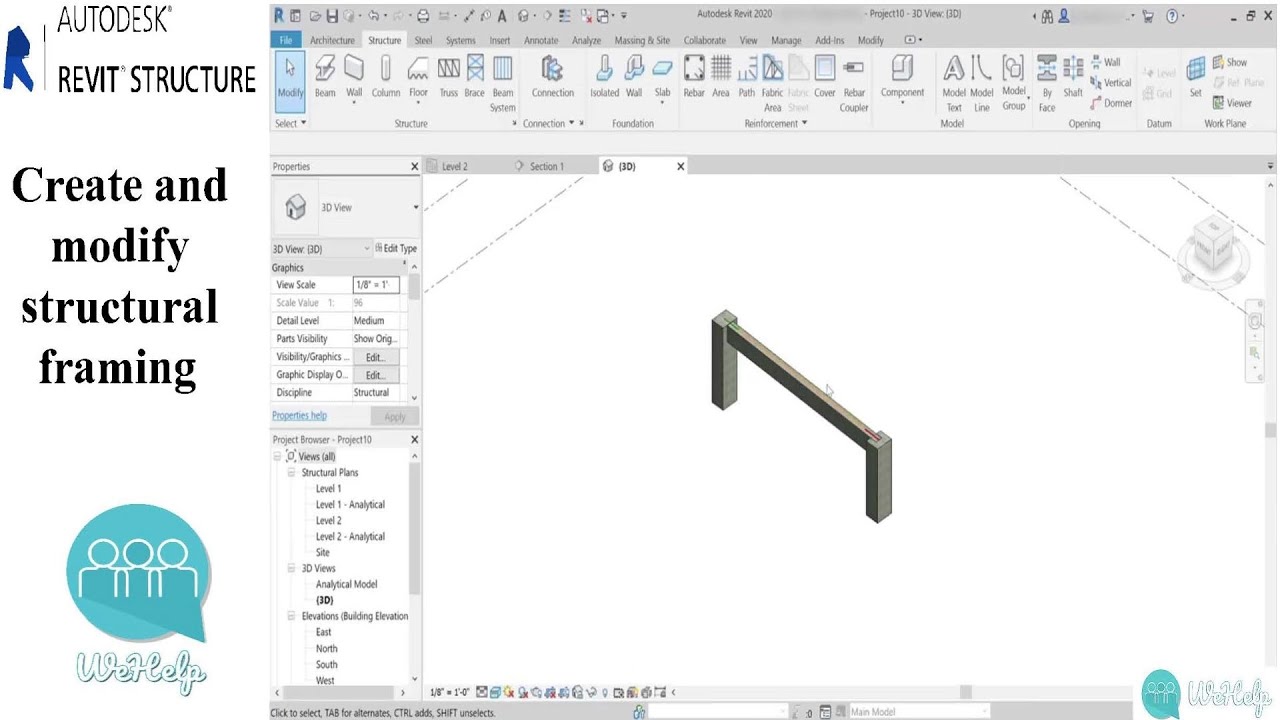Select the Beam tool in Structure panel
Screen dimensions: 1280x720
(325, 77)
